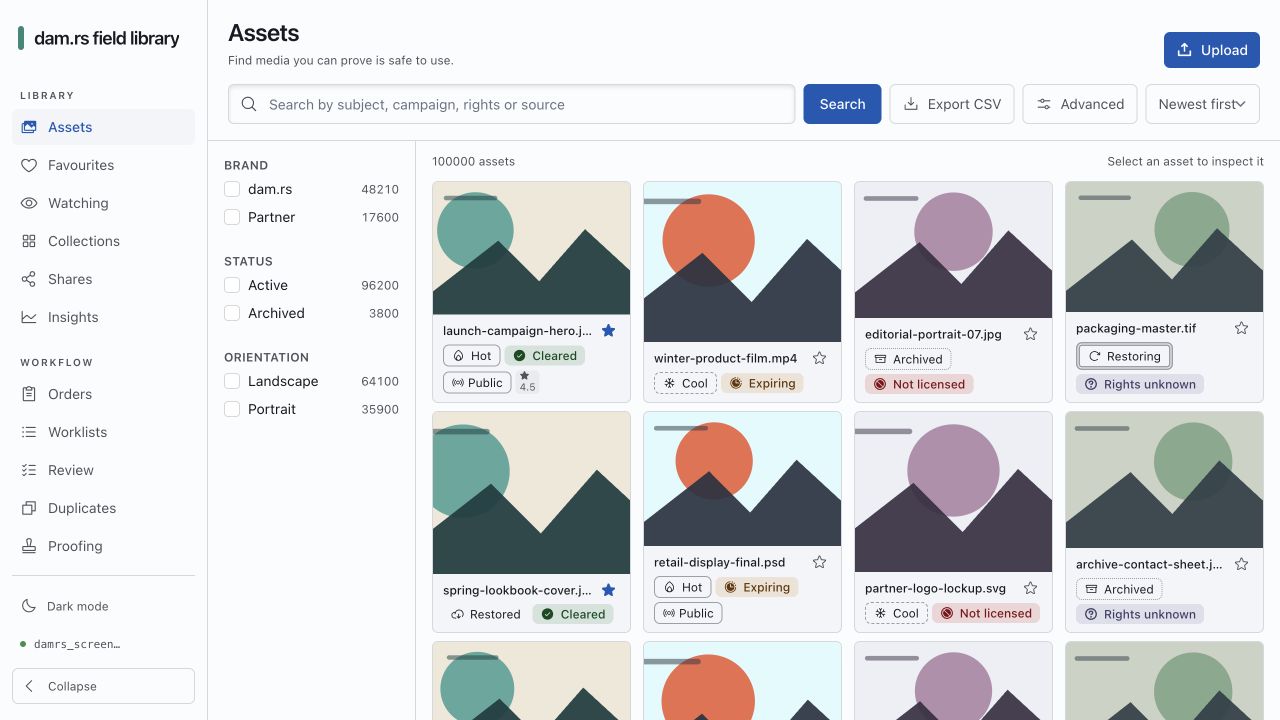Open Favourites via its heart icon
This screenshot has width=1280, height=720.
point(29,165)
